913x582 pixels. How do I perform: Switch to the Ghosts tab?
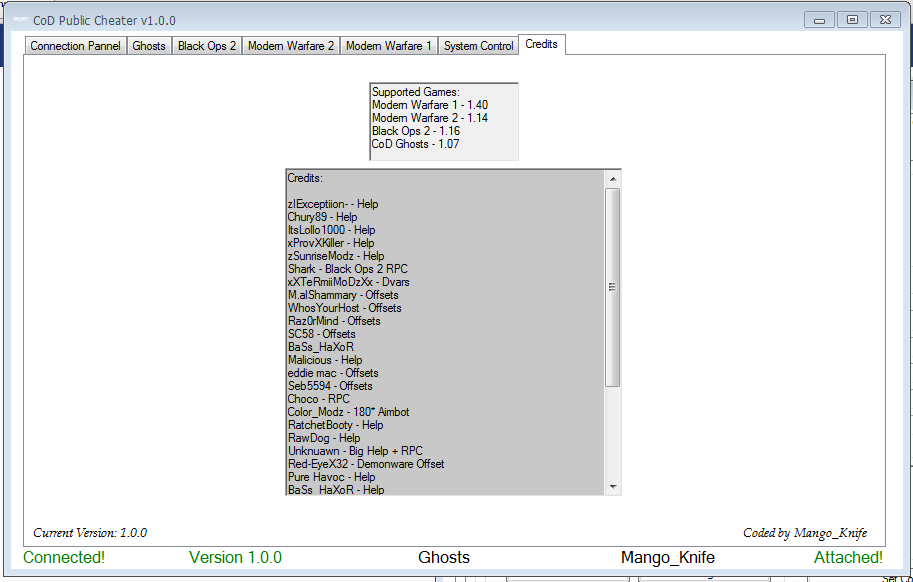149,46
